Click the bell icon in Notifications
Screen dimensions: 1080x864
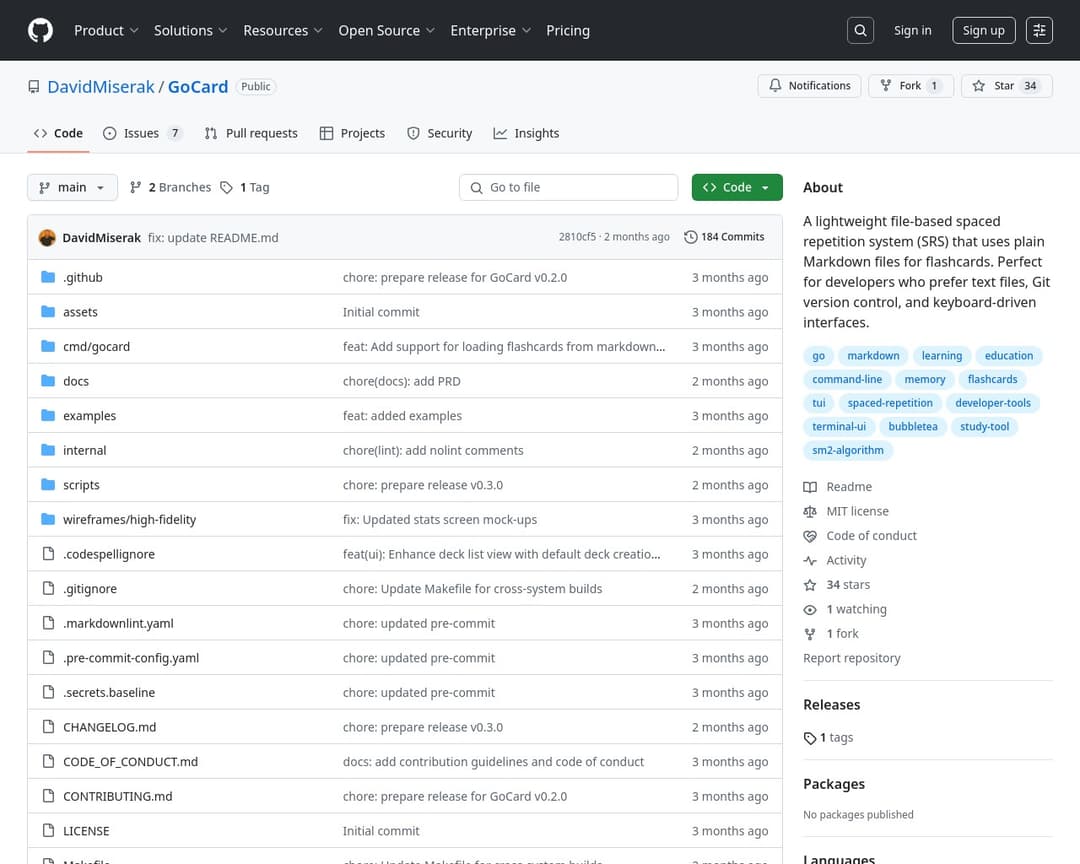tap(775, 85)
